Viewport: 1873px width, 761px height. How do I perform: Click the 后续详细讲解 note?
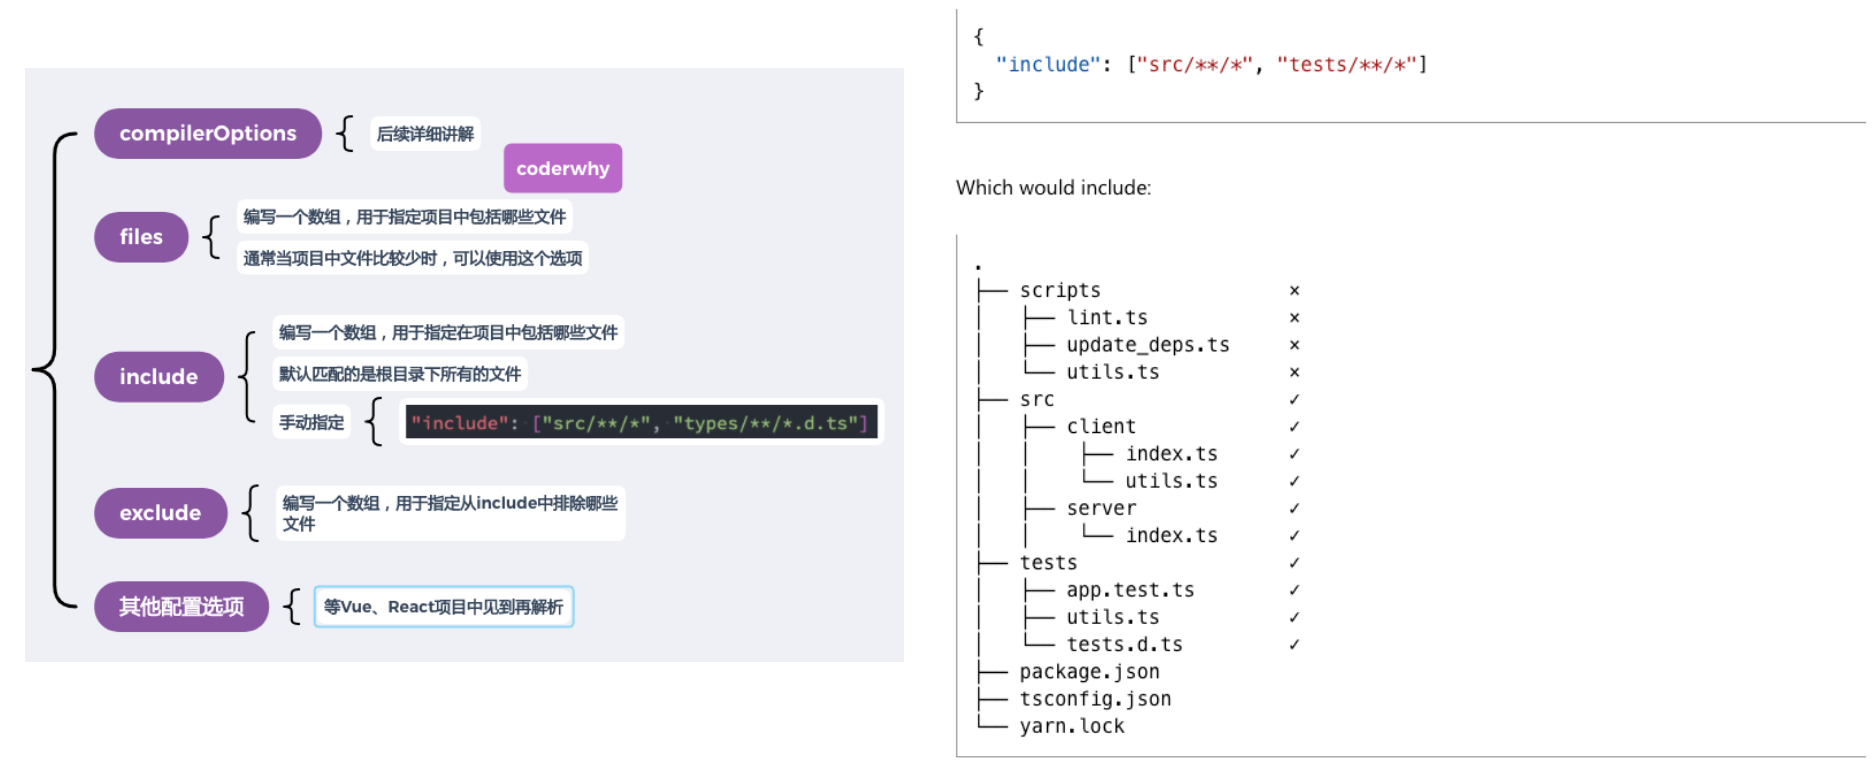425,134
